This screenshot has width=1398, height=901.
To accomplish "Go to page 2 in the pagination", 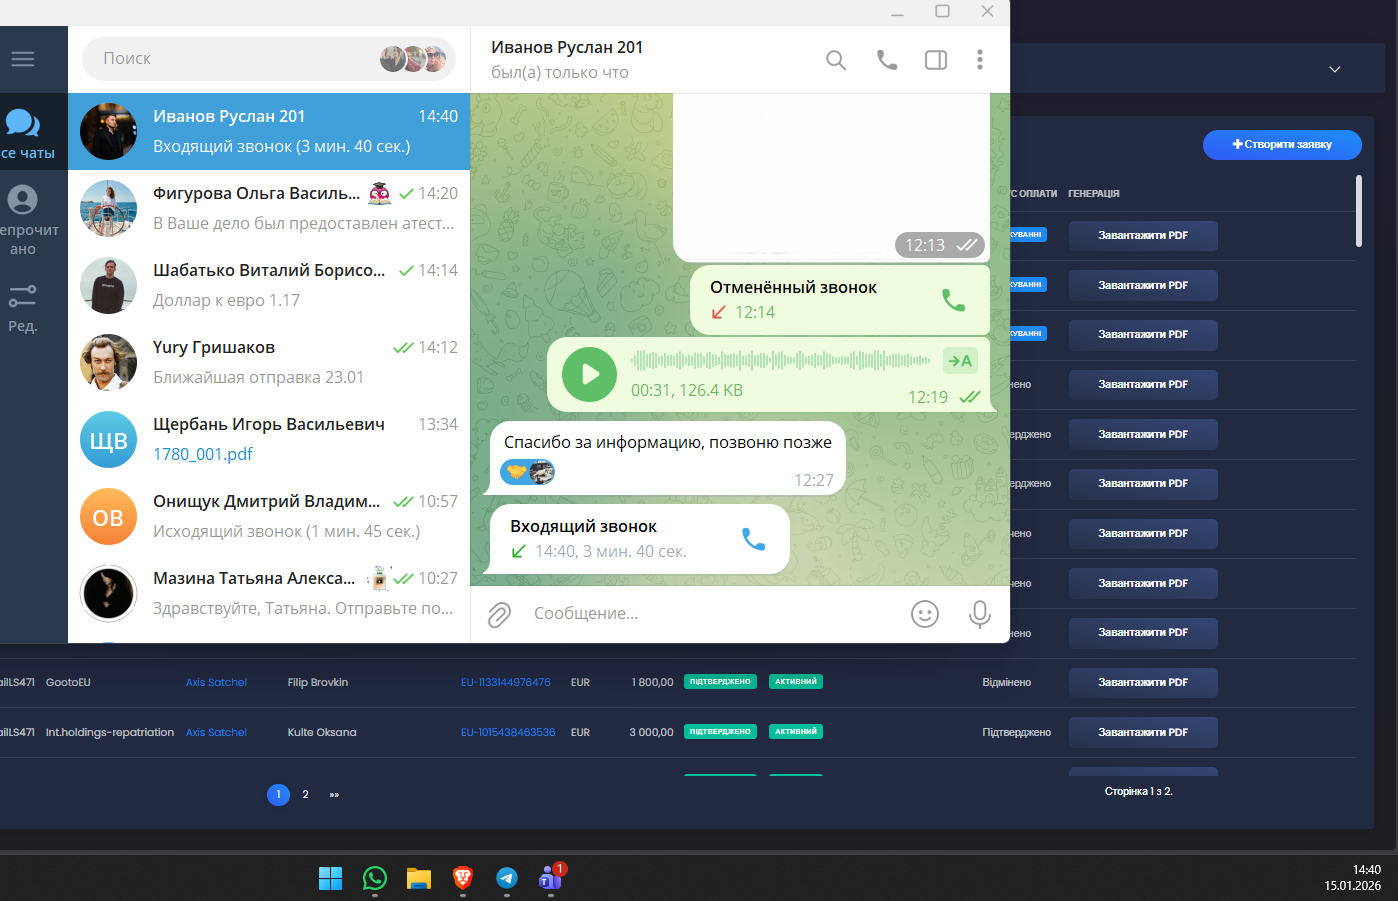I will tap(305, 795).
